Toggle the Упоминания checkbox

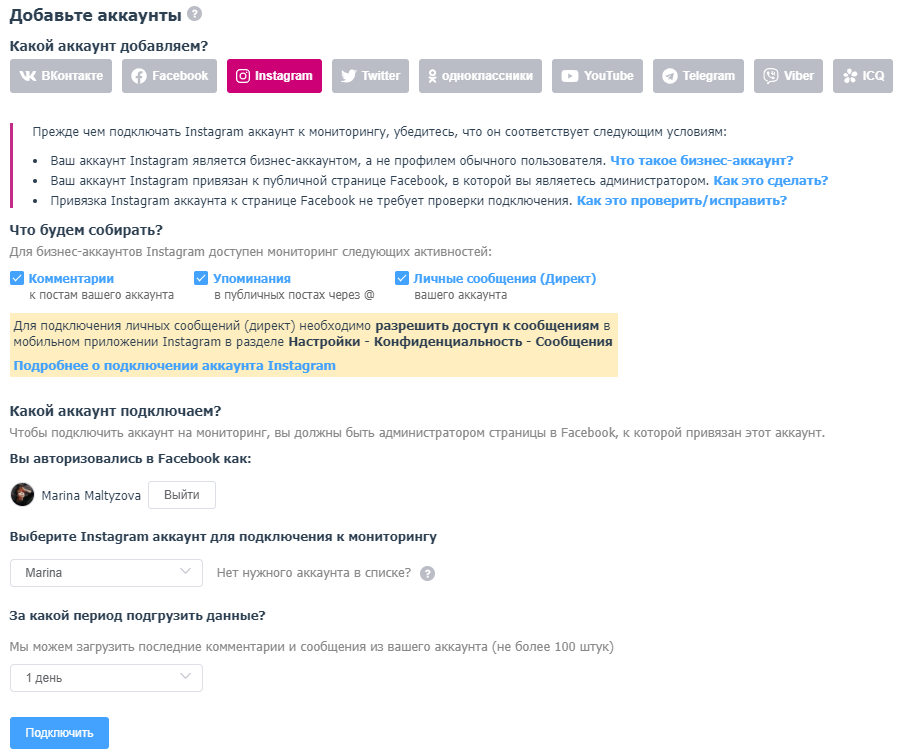pyautogui.click(x=201, y=278)
